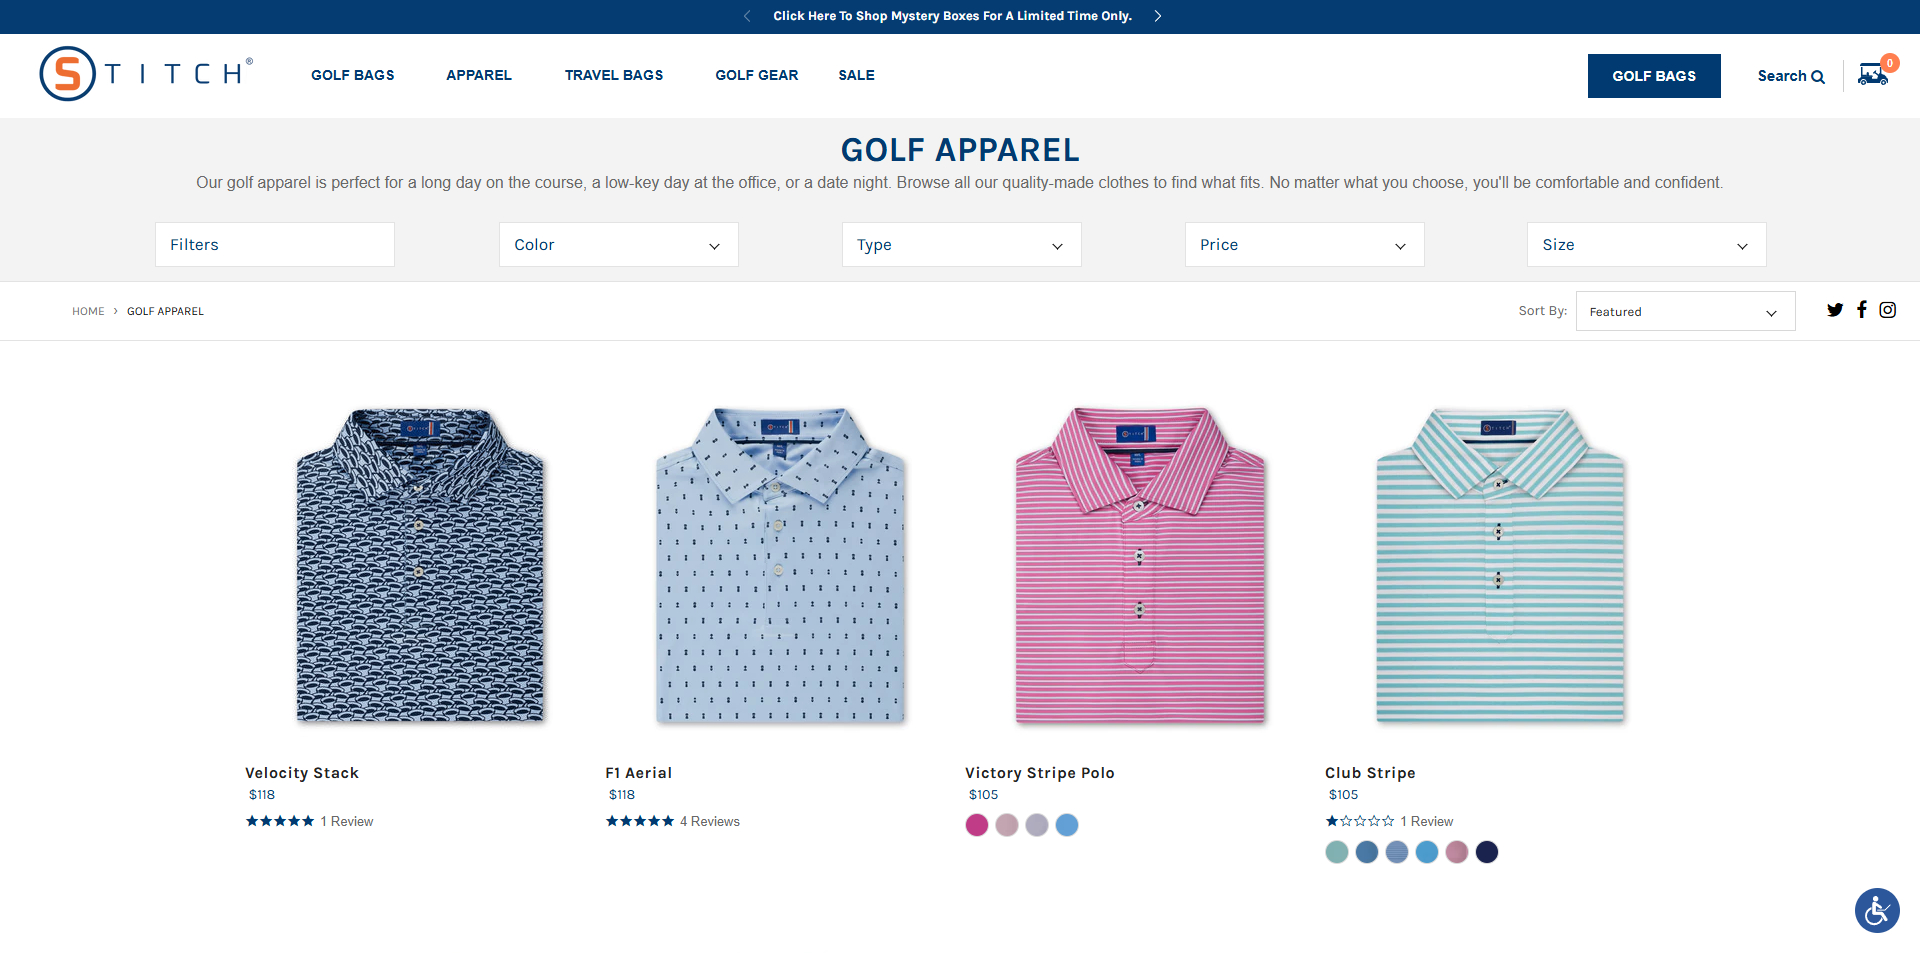Open the Size filter
The image size is (1920, 953).
coord(1645,244)
